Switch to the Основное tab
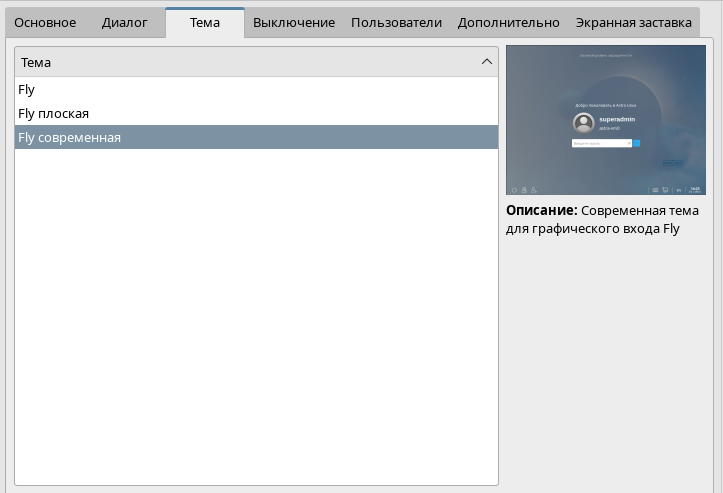 tap(45, 23)
